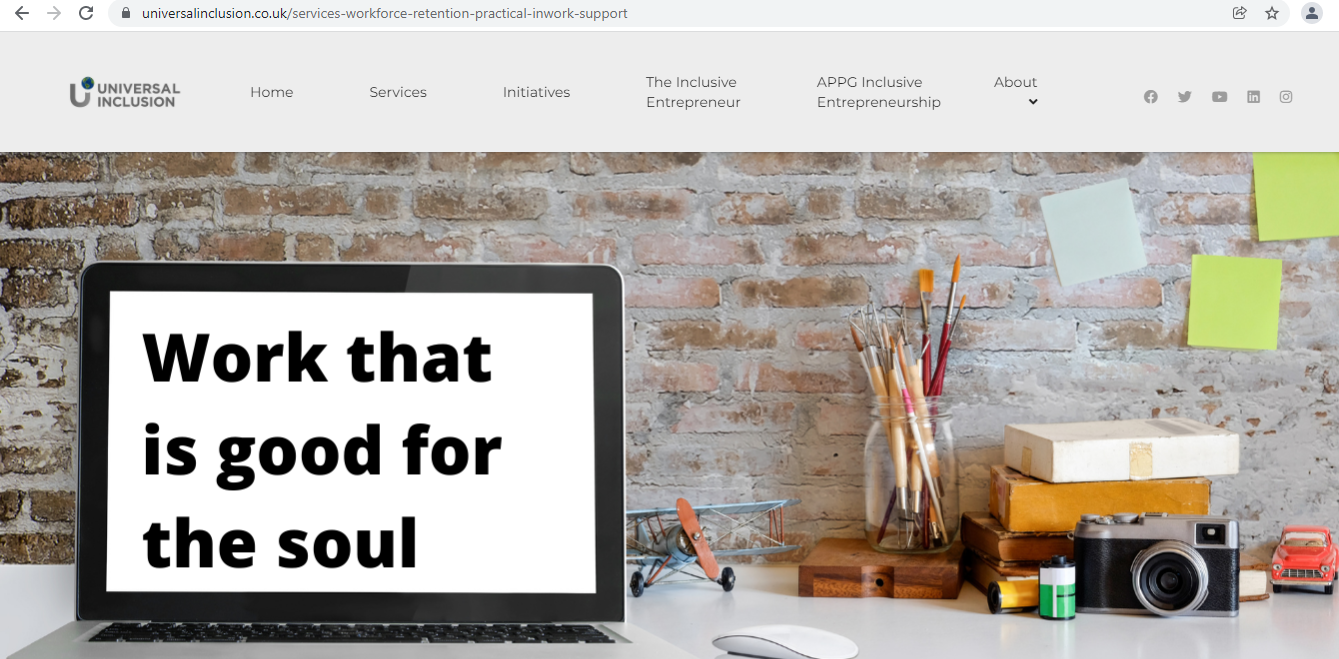The height and width of the screenshot is (659, 1339).
Task: Open the Services nav item
Action: click(x=398, y=92)
